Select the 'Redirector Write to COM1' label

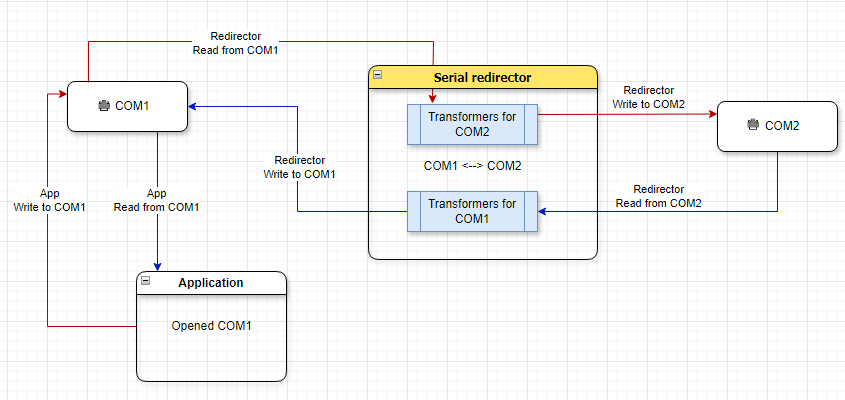click(x=300, y=167)
